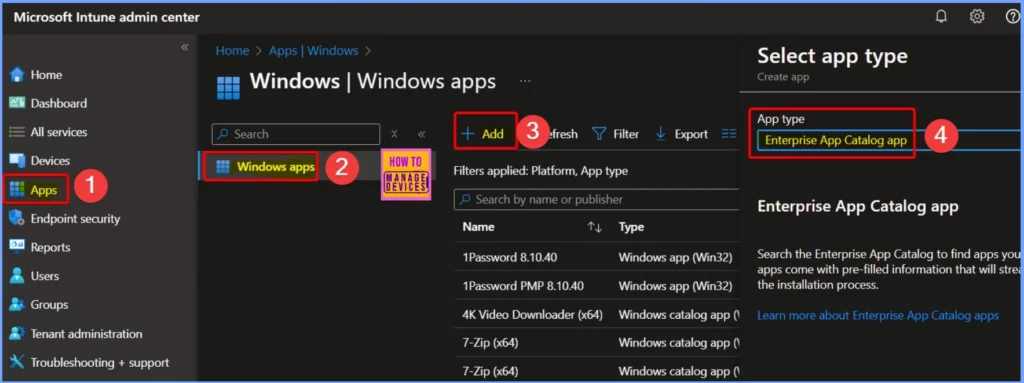Click the Apps | Windows breadcrumb link
Viewport: 1024px width, 383px height.
click(313, 50)
